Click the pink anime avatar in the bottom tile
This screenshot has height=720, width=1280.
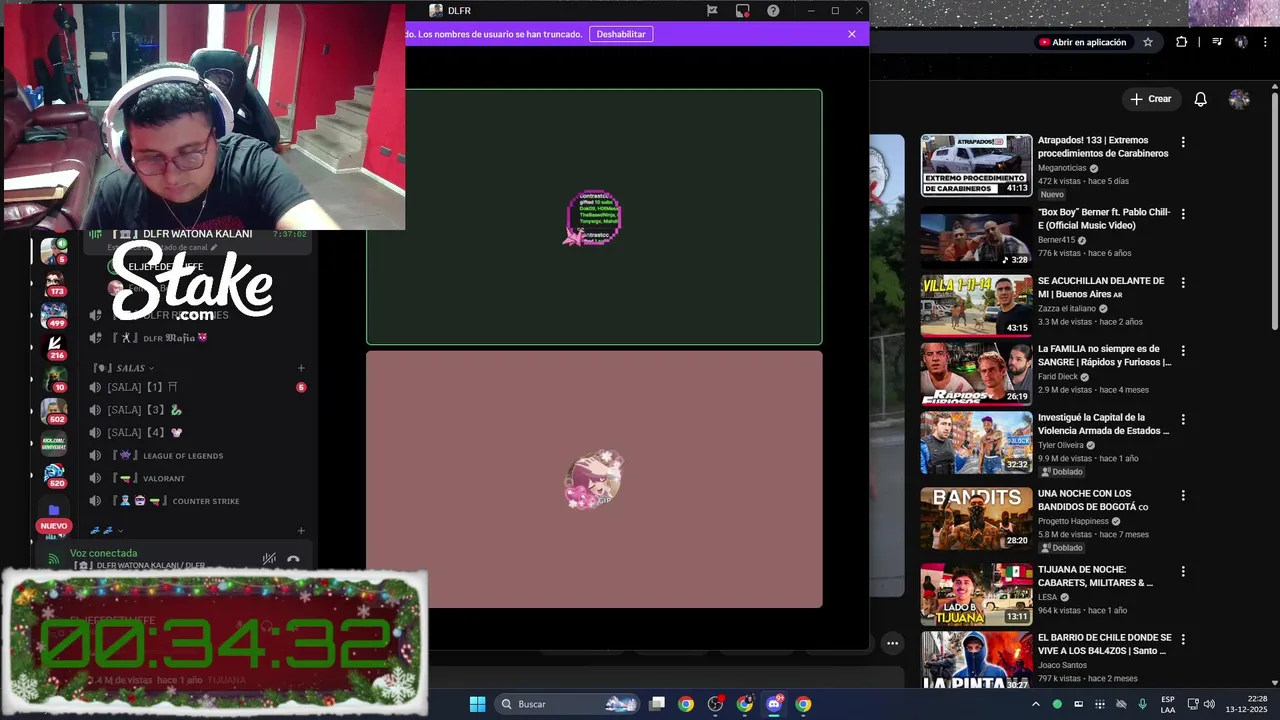coord(594,479)
